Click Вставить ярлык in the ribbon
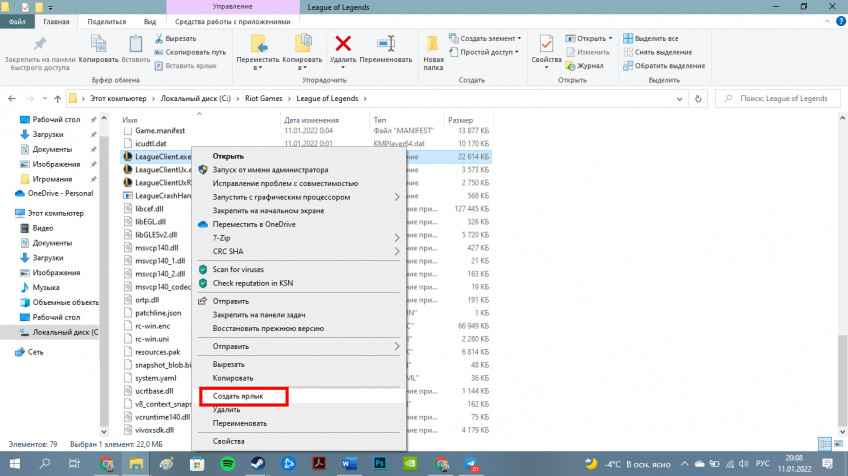Image resolution: width=848 pixels, height=476 pixels. coord(186,65)
